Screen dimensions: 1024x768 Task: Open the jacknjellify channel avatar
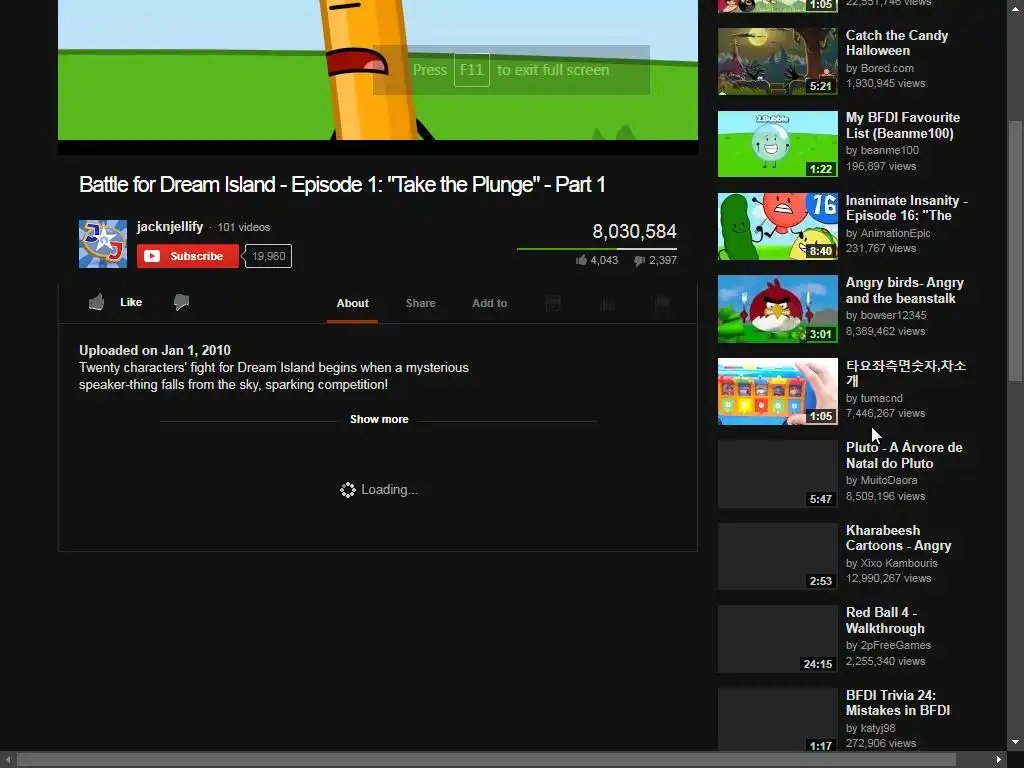pos(103,244)
